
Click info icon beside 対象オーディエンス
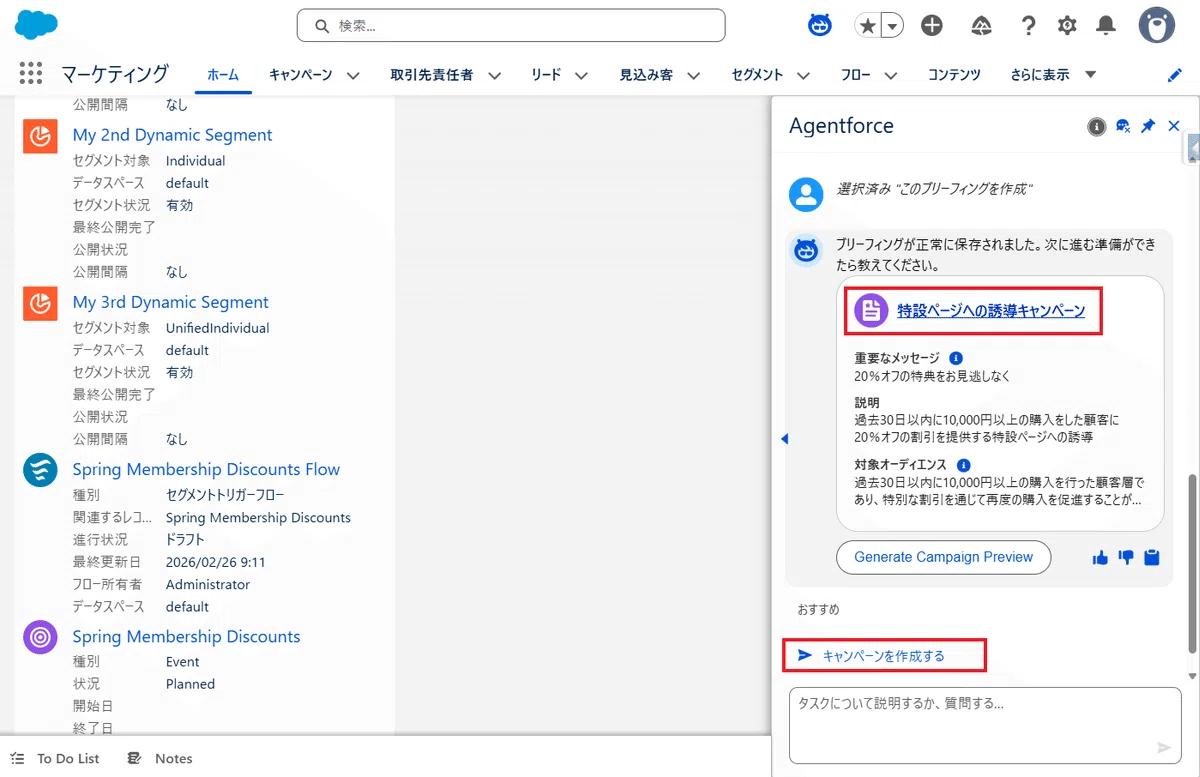pos(963,465)
